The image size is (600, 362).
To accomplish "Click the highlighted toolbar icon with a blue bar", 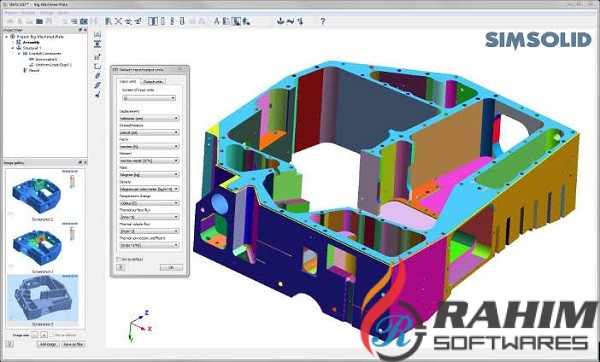I will tap(153, 21).
